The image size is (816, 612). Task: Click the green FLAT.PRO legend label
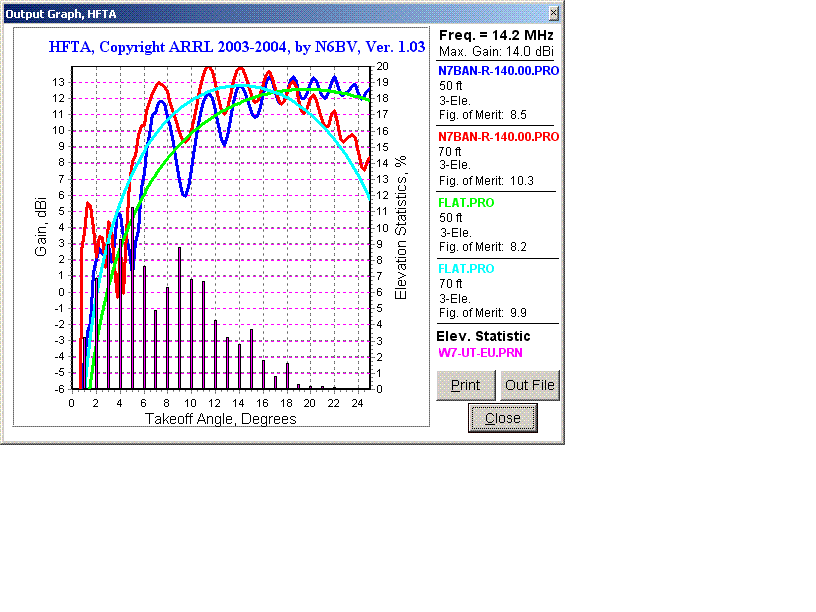(x=467, y=203)
